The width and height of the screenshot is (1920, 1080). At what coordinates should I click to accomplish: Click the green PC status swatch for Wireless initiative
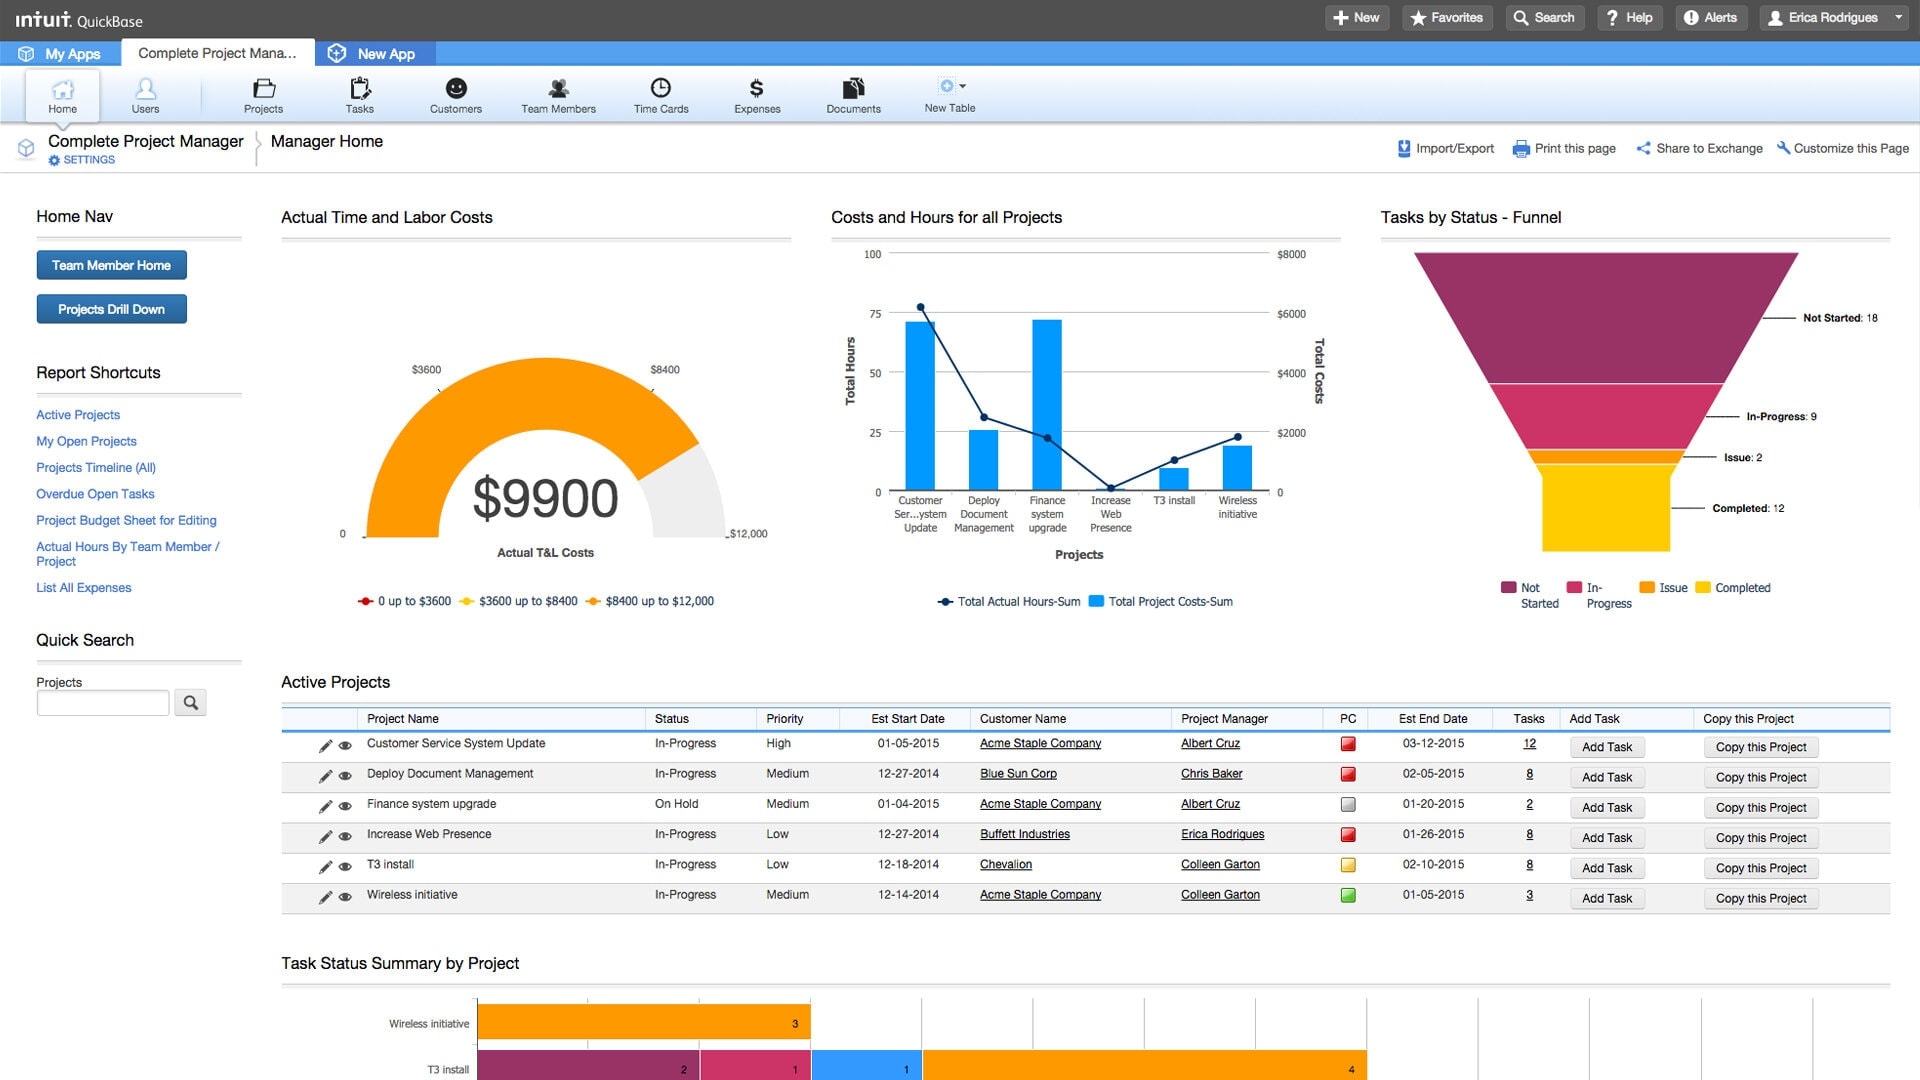[x=1348, y=897]
